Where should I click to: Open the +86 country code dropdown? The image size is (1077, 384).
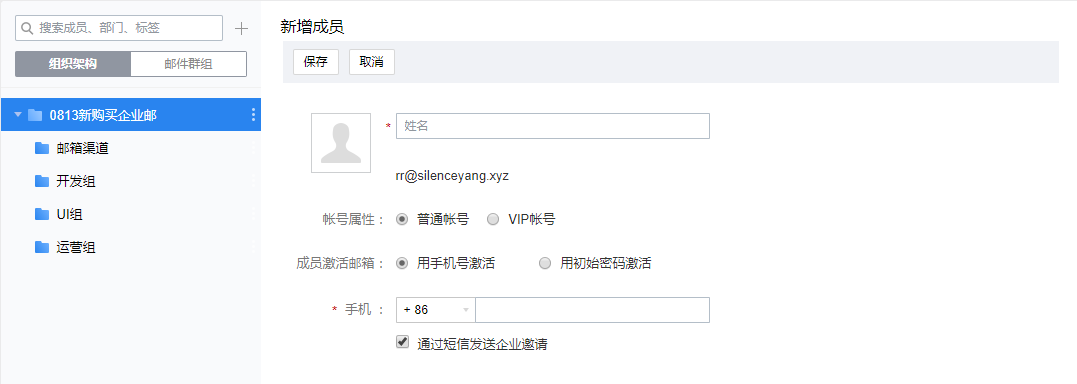pos(435,310)
